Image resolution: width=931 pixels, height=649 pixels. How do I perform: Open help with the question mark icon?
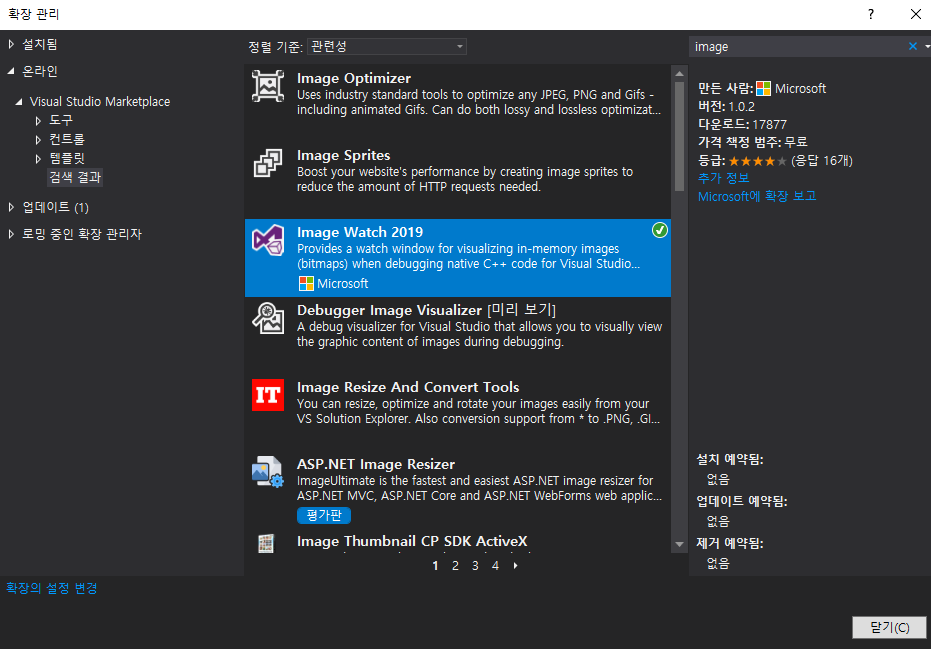pyautogui.click(x=870, y=14)
